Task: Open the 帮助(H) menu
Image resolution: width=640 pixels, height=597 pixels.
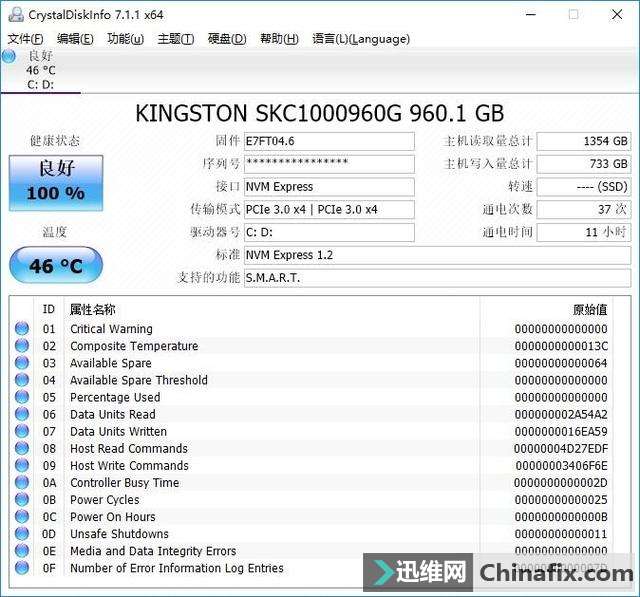Action: [x=279, y=39]
